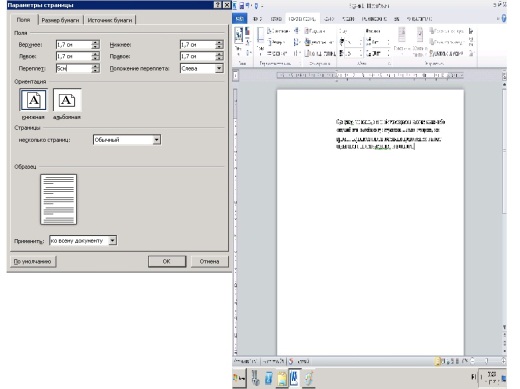
Task: Open the Size (Размер) ribbon menu
Action: click(x=277, y=42)
